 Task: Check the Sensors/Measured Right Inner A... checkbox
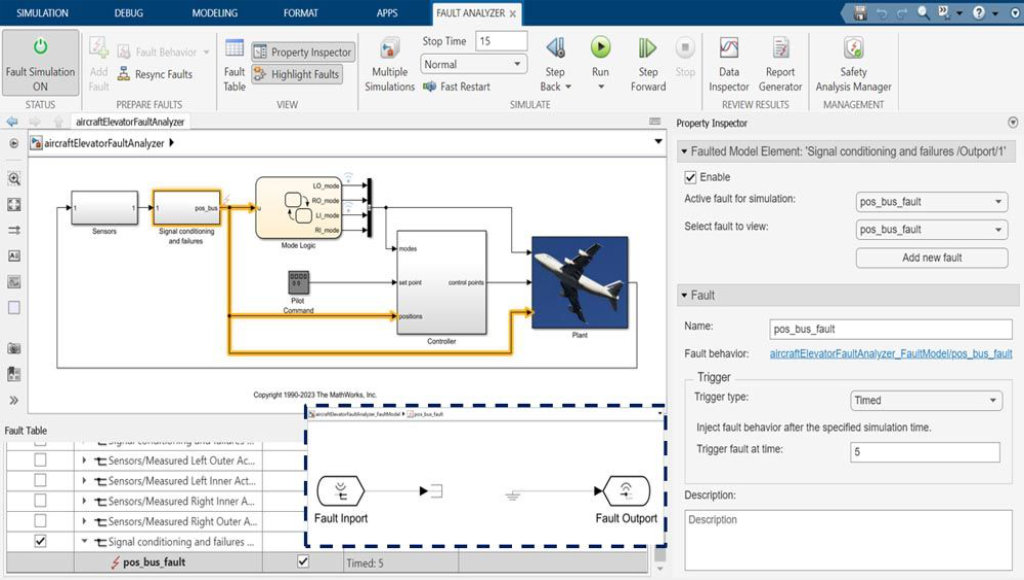[x=40, y=500]
